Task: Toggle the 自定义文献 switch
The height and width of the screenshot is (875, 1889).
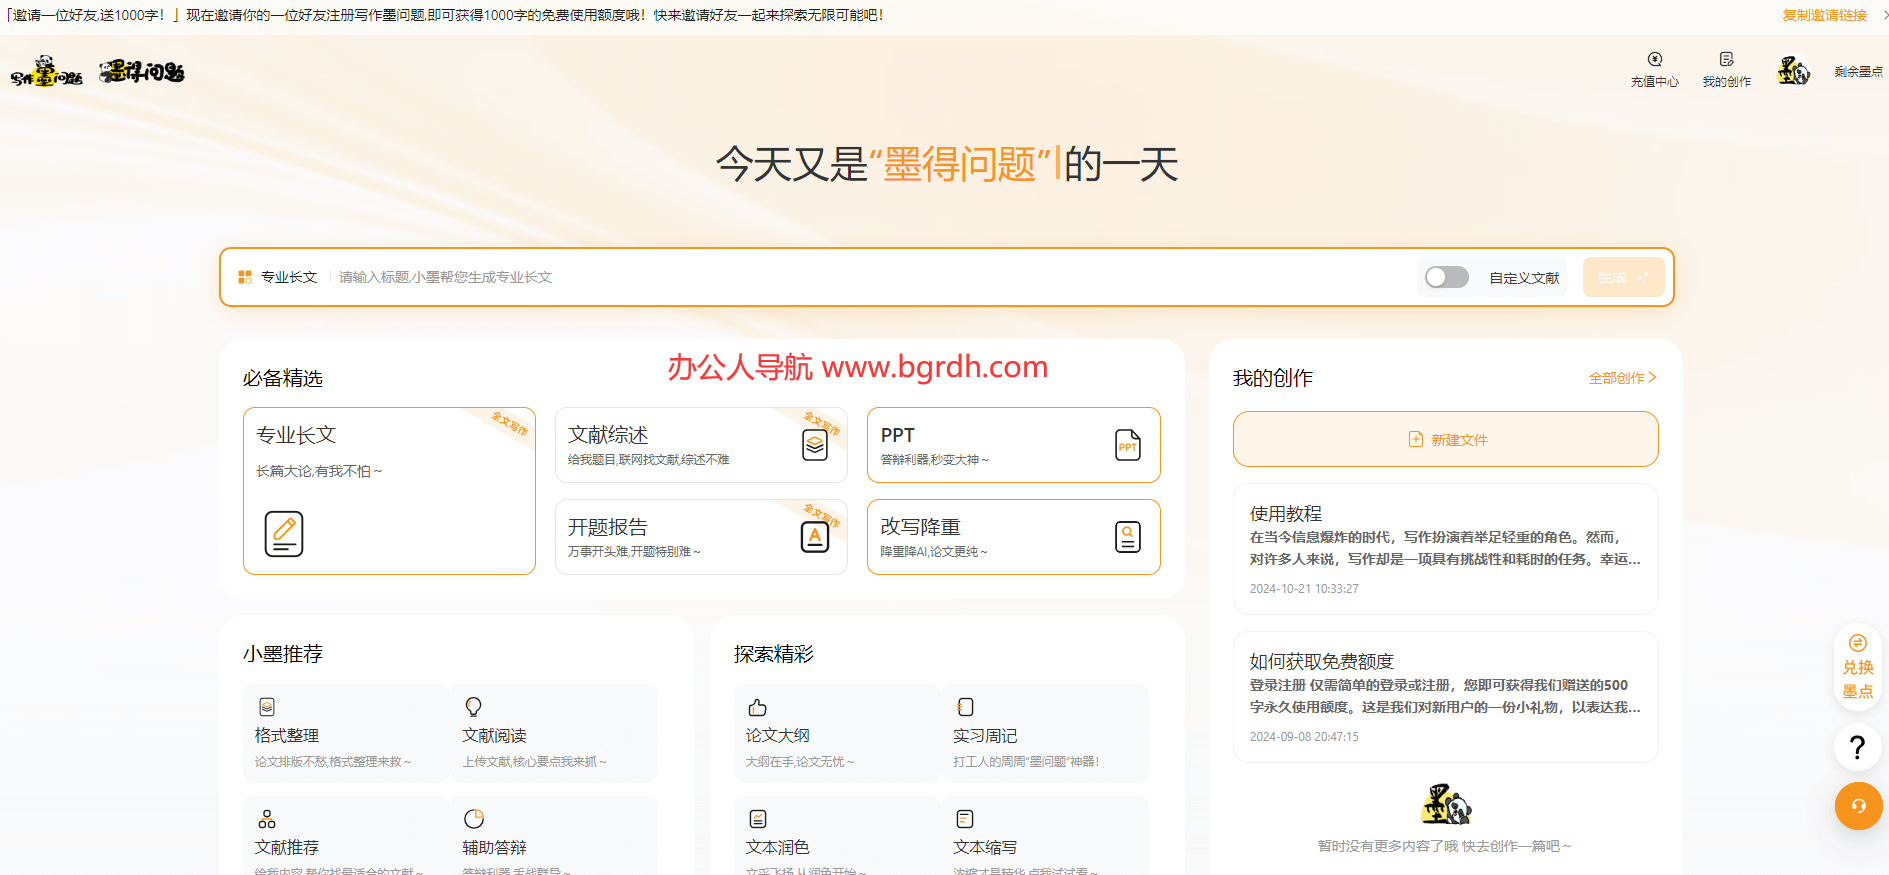Action: click(1447, 277)
